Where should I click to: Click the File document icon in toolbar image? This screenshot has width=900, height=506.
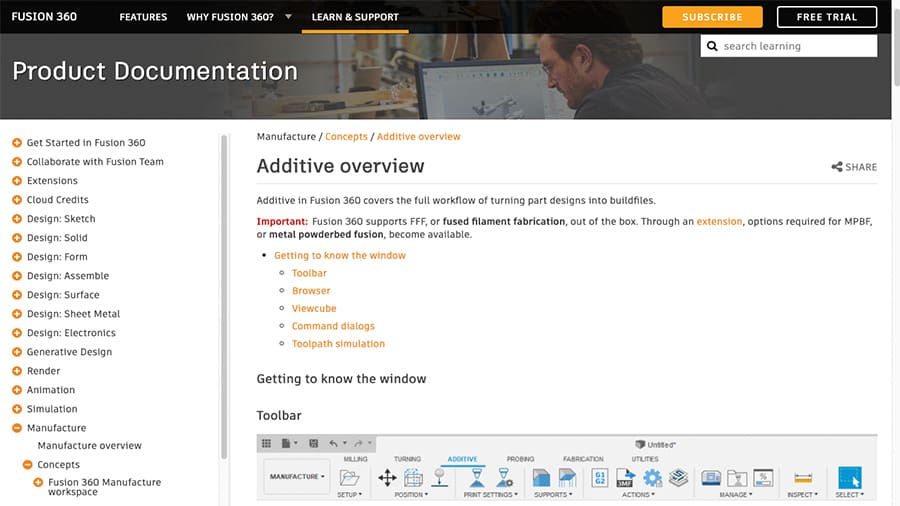click(x=286, y=443)
